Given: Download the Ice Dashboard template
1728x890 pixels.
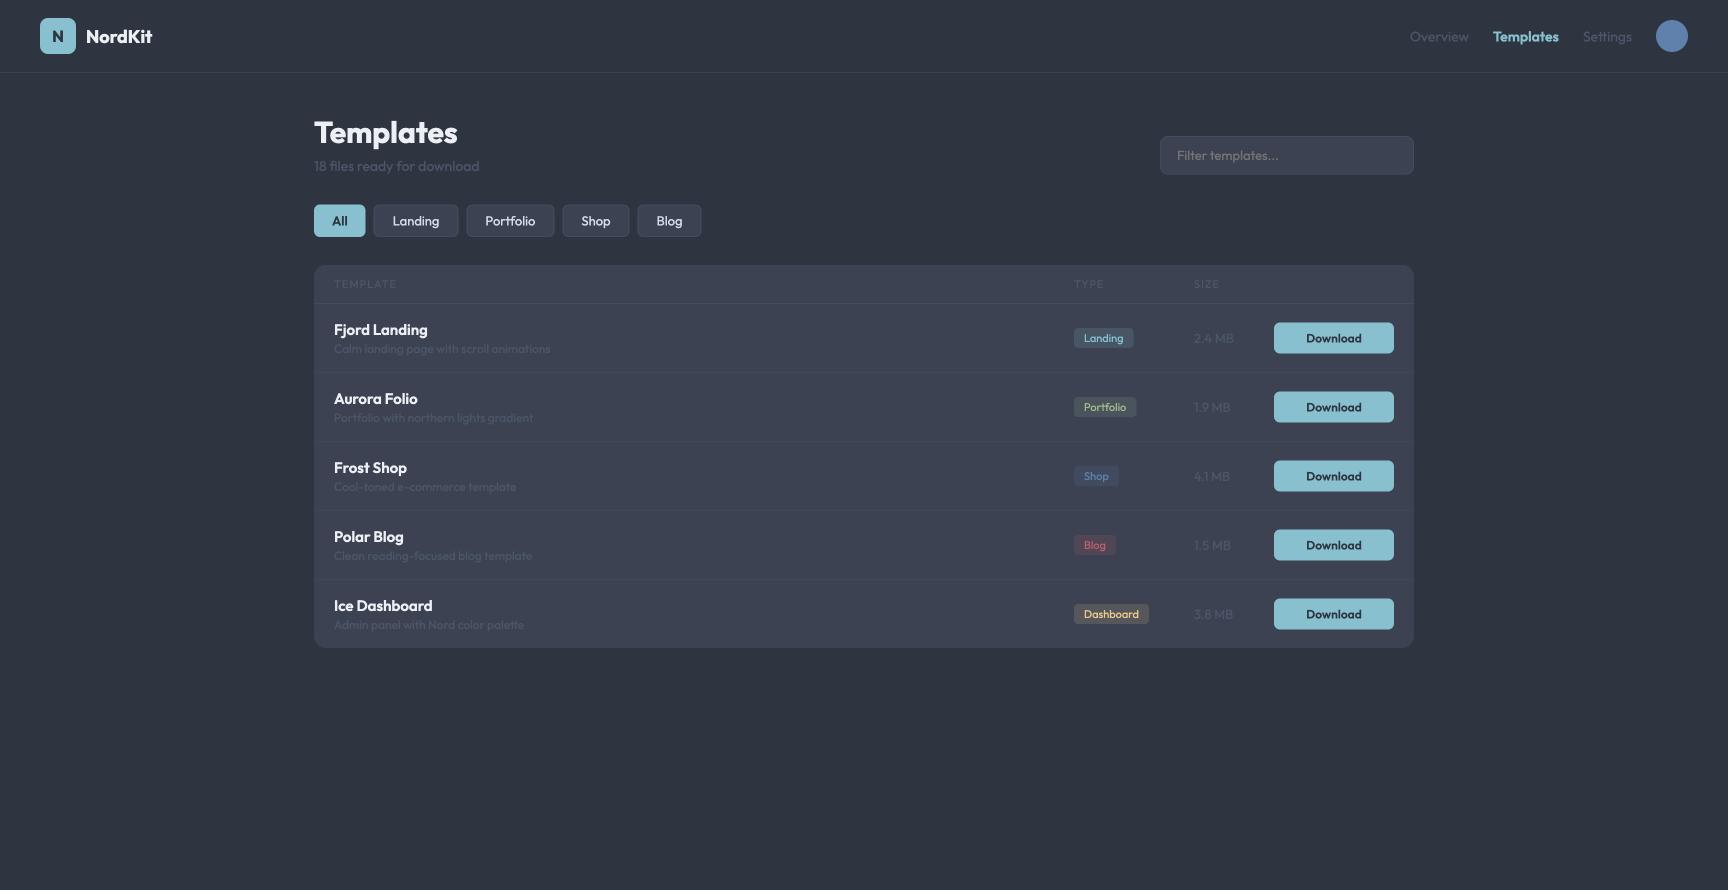Looking at the screenshot, I should pos(1333,614).
